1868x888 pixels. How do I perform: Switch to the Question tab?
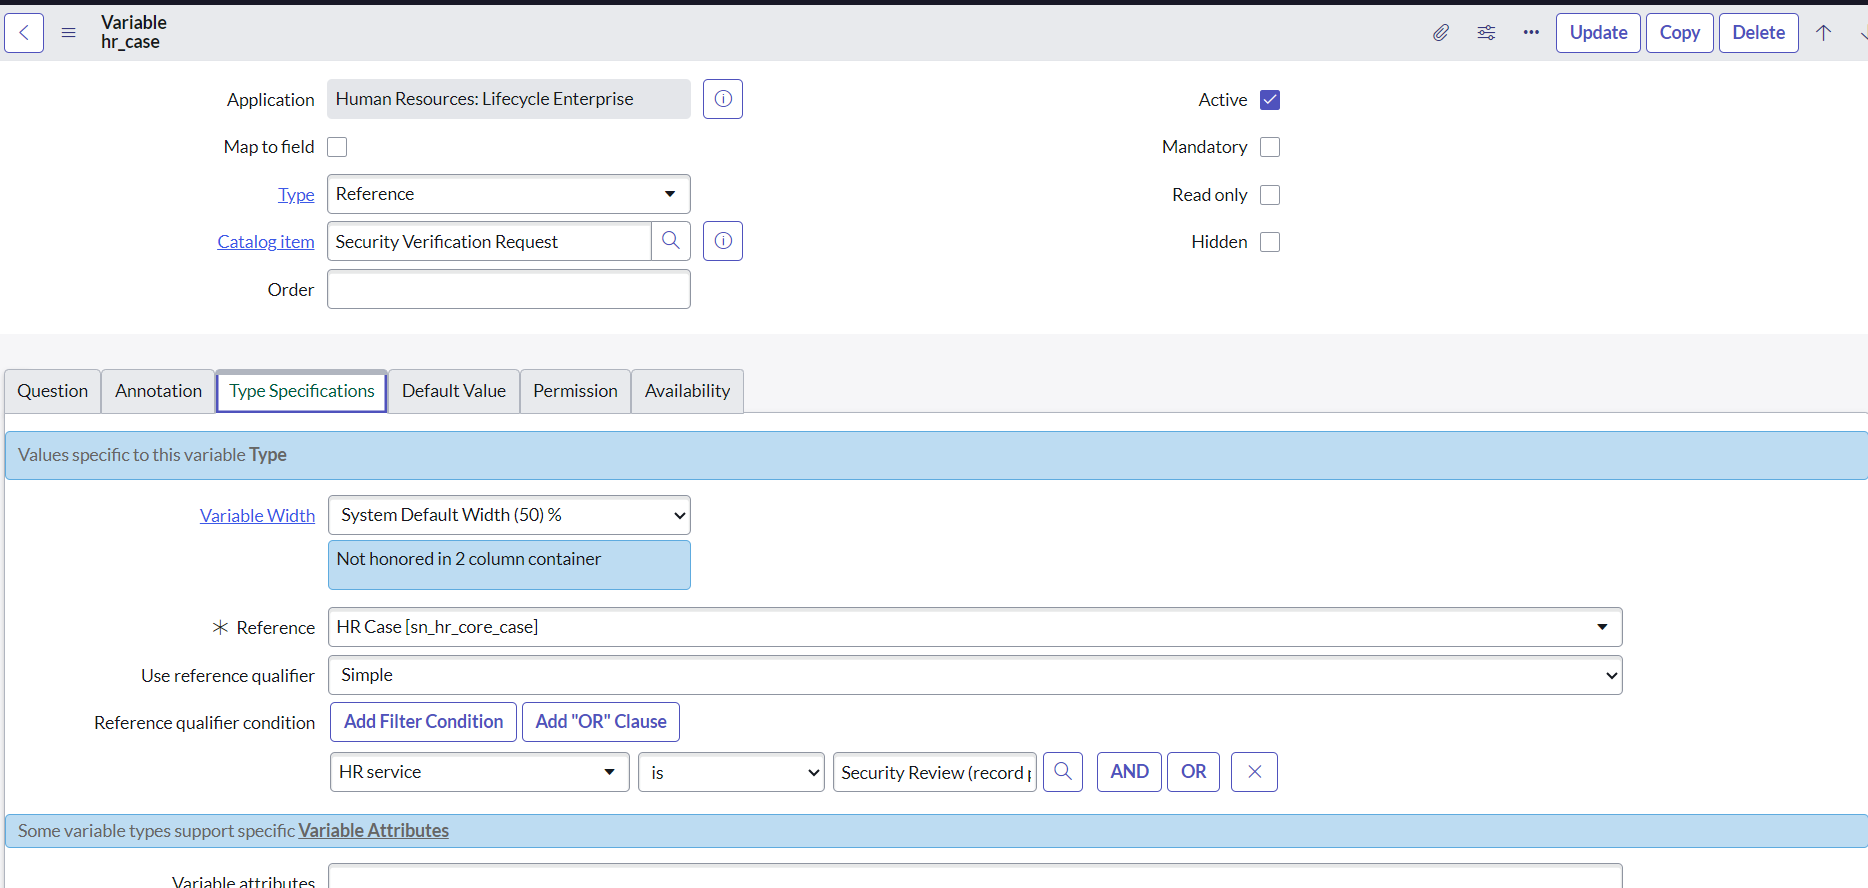click(x=53, y=391)
